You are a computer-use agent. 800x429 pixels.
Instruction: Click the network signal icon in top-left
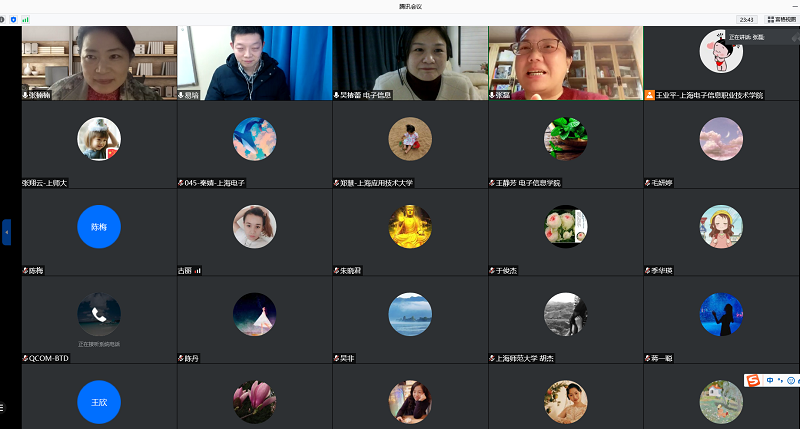tap(25, 19)
